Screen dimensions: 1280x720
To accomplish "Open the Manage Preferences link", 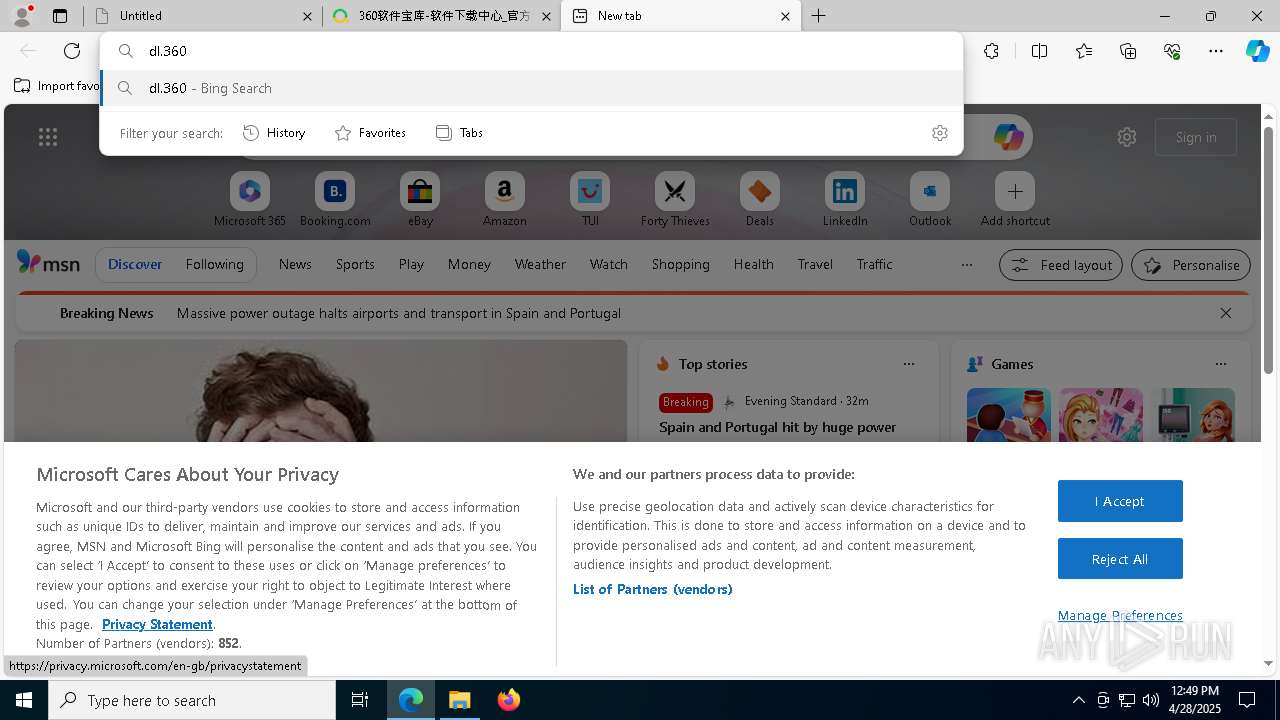I will (x=1120, y=615).
